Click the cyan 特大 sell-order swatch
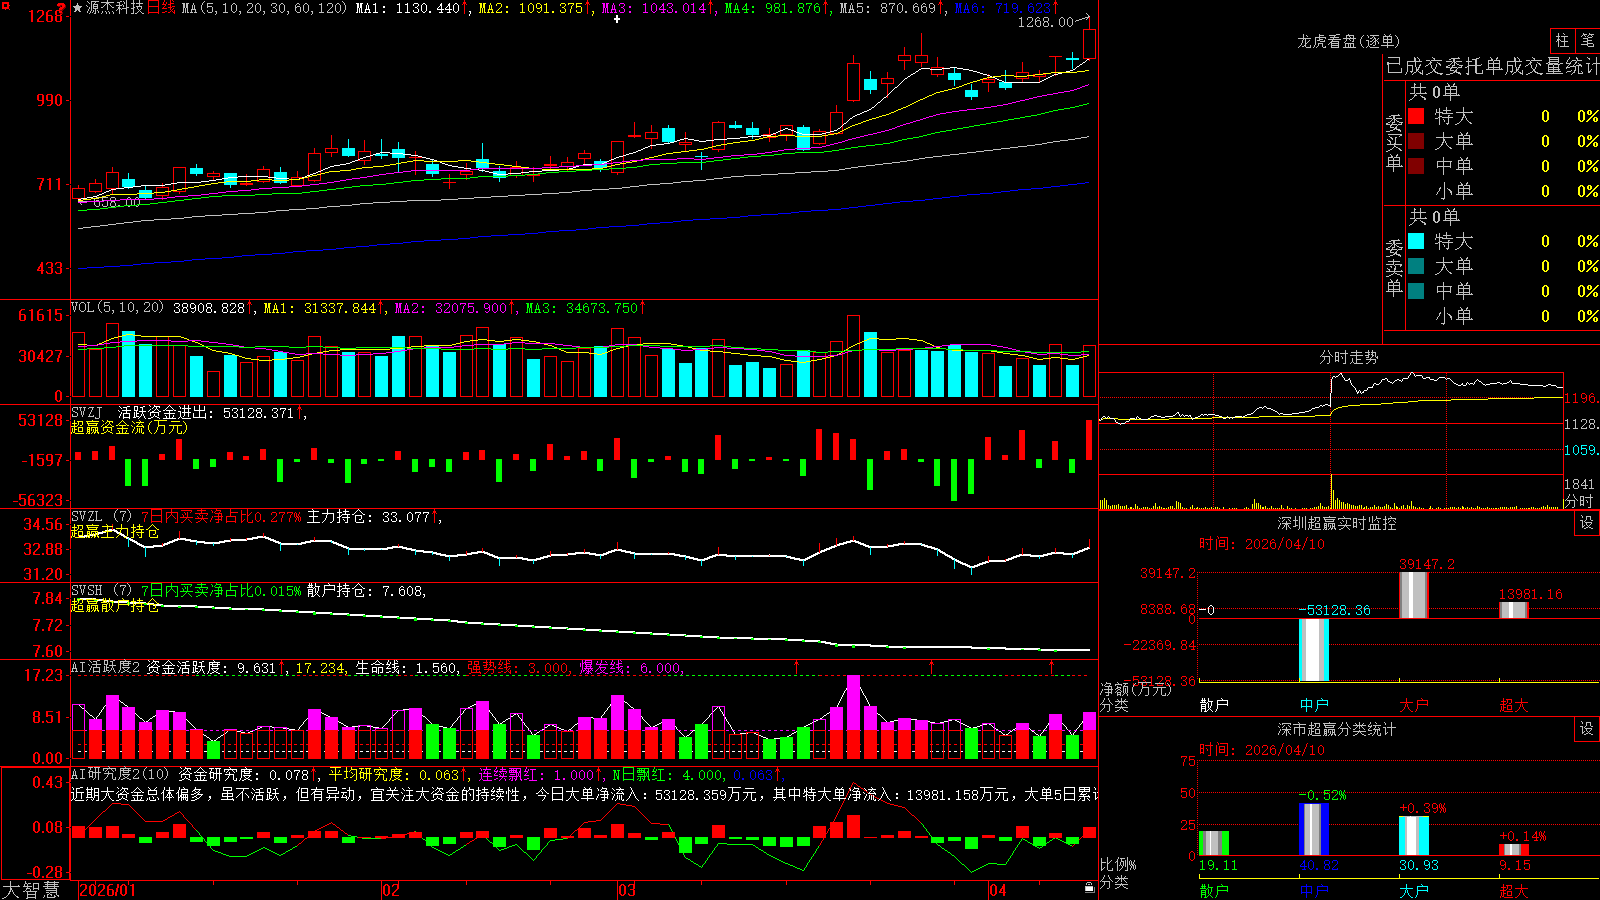Image resolution: width=1600 pixels, height=900 pixels. pyautogui.click(x=1416, y=241)
